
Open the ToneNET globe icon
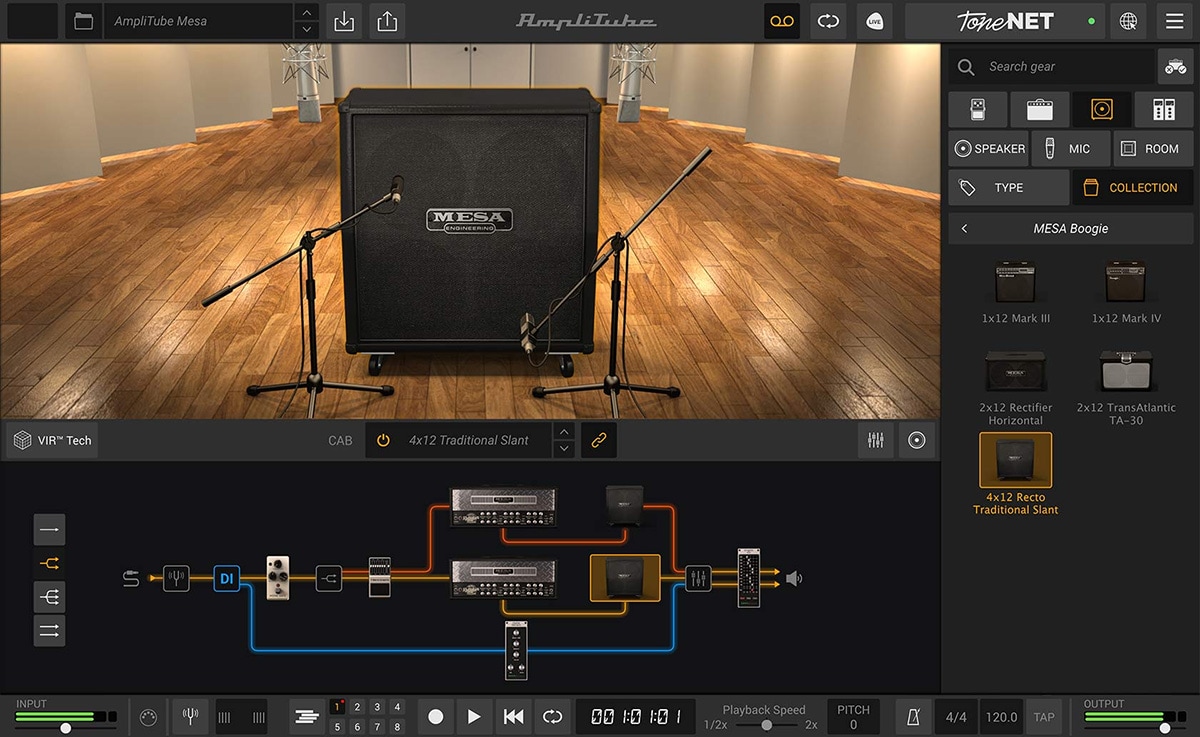pos(1128,21)
